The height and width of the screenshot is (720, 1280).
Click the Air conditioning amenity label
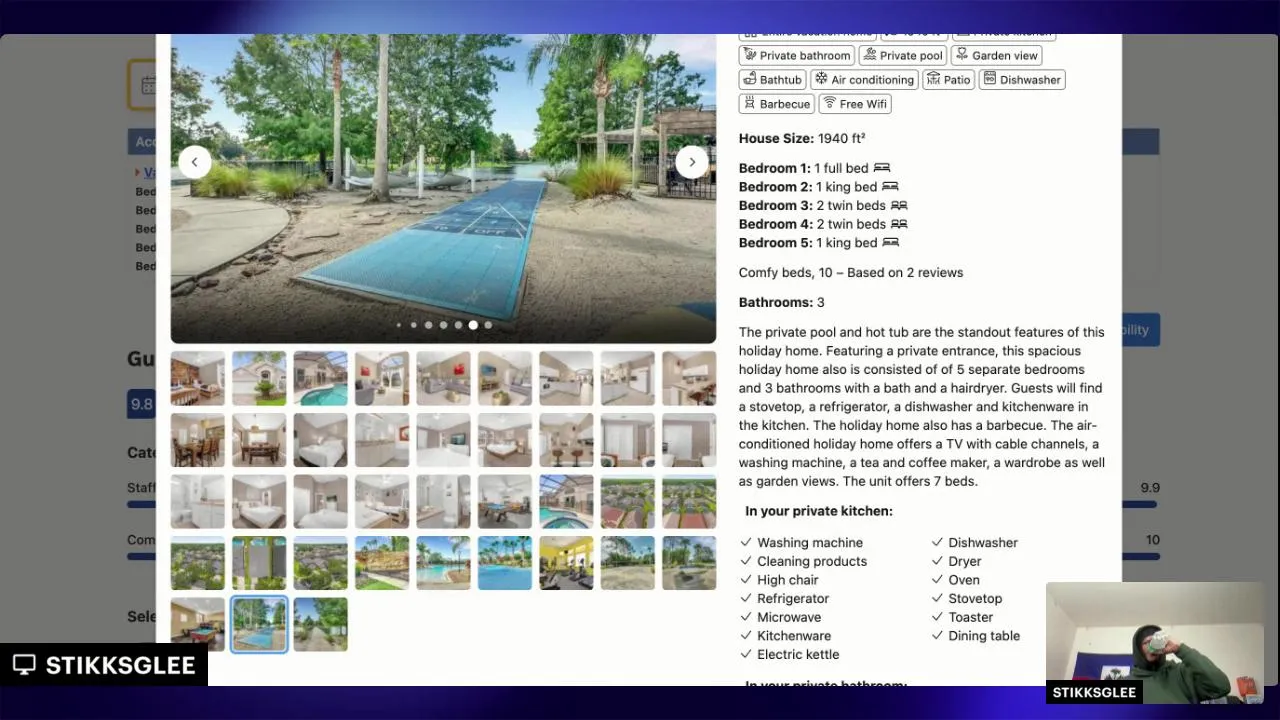872,80
